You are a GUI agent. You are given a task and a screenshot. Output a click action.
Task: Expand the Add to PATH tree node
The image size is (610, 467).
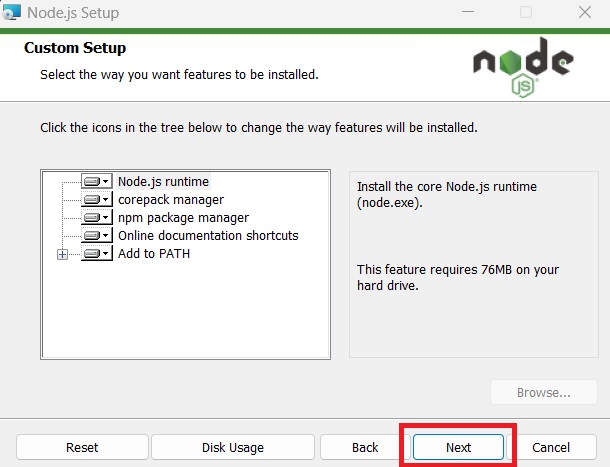click(62, 254)
